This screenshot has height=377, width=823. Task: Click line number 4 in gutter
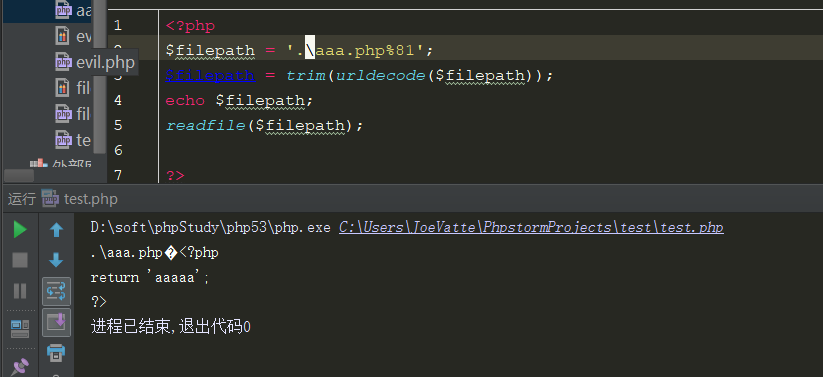(117, 100)
